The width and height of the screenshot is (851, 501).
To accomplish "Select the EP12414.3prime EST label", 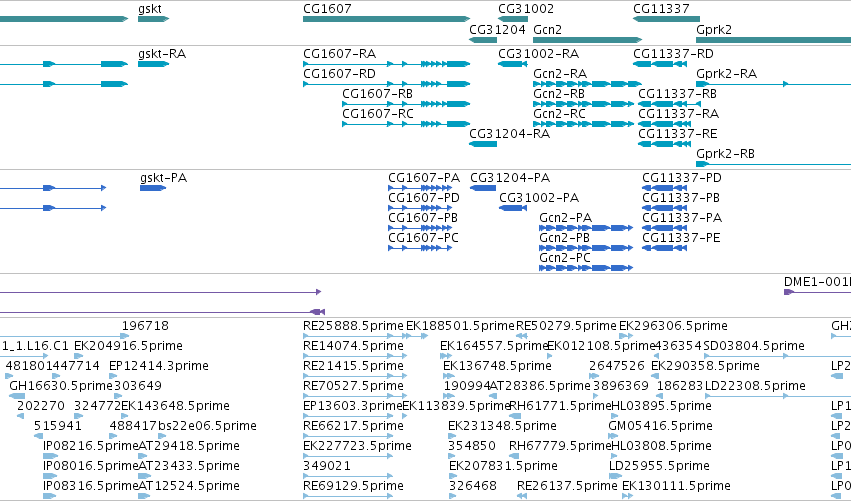I will click(x=159, y=366).
